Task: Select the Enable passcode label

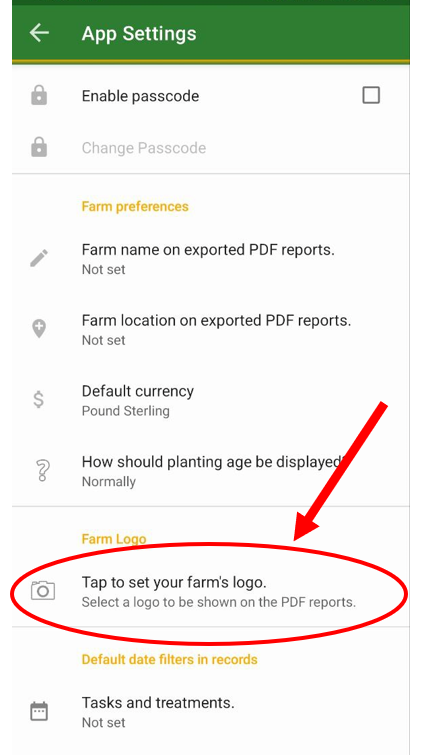Action: click(140, 96)
